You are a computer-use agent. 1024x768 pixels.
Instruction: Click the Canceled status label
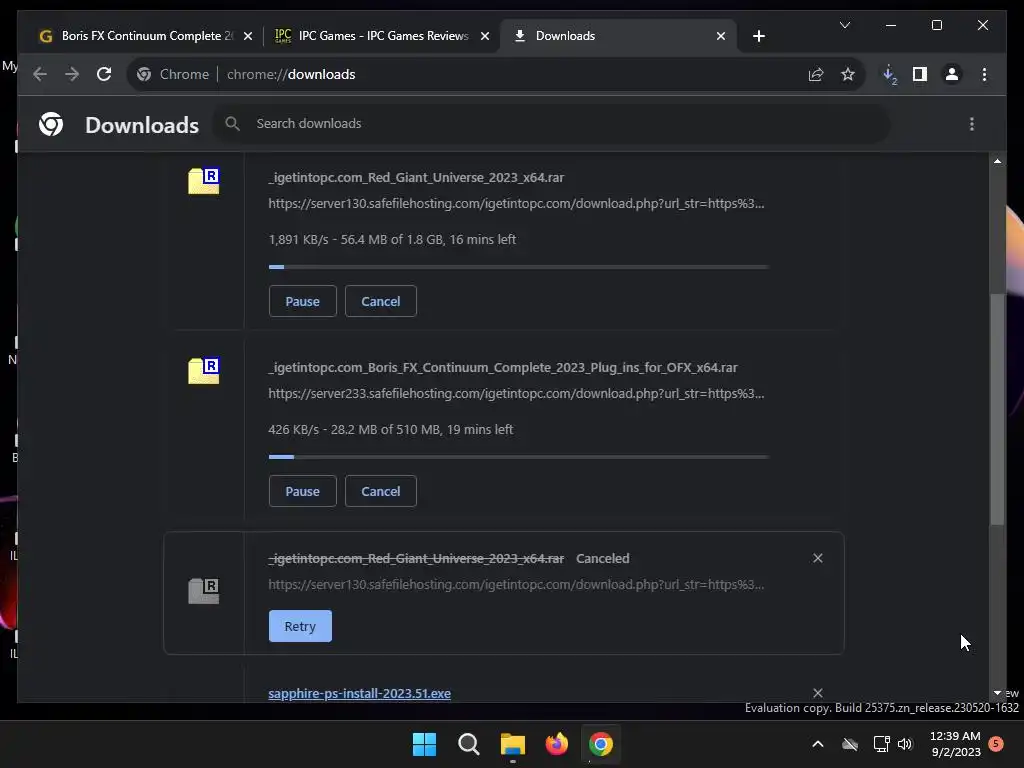coord(603,558)
